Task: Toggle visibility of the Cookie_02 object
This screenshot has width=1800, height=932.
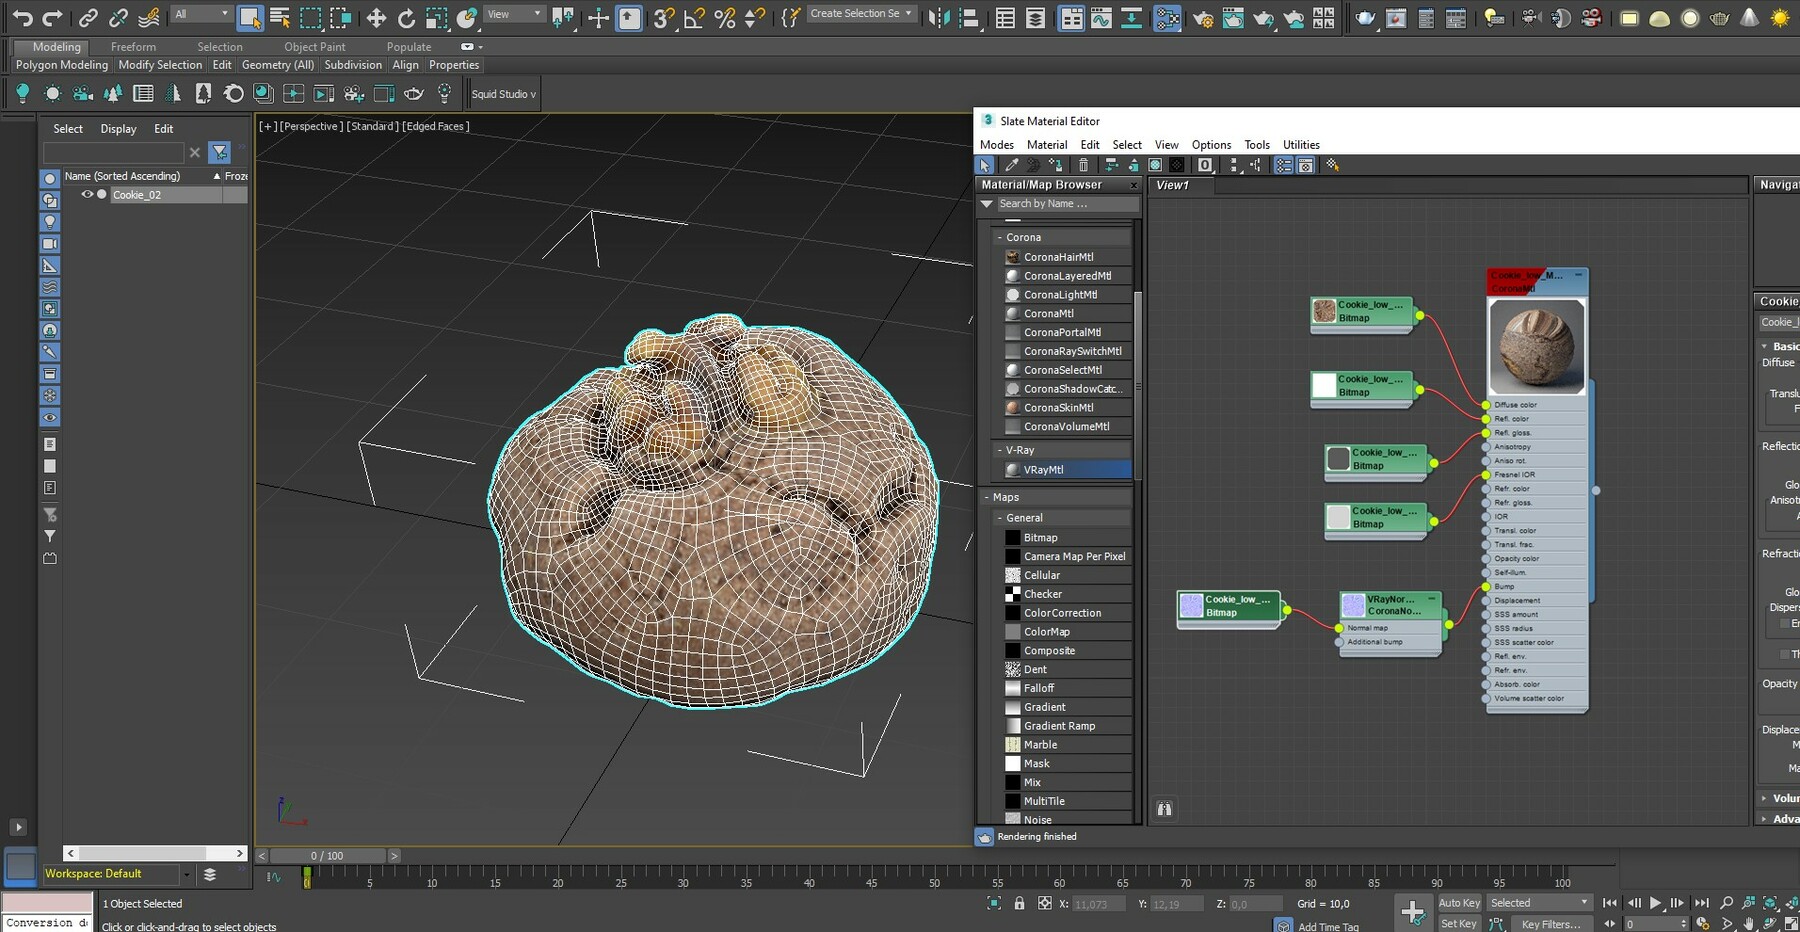Action: tap(88, 194)
